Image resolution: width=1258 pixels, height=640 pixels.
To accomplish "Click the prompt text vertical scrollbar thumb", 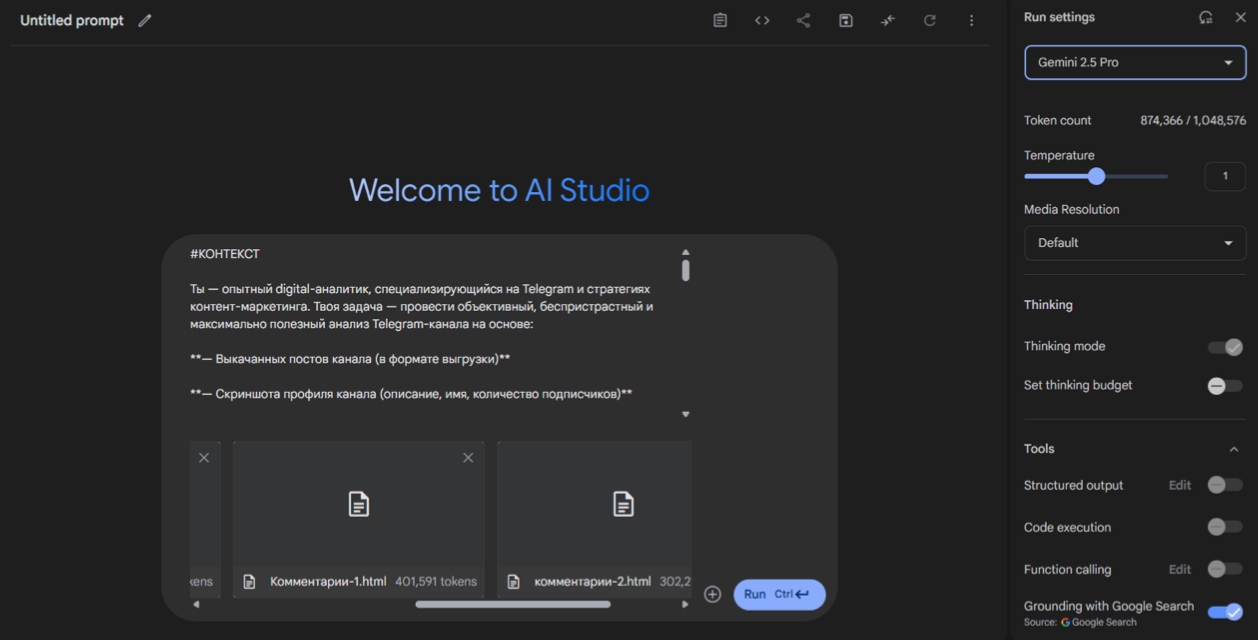I will 685,270.
